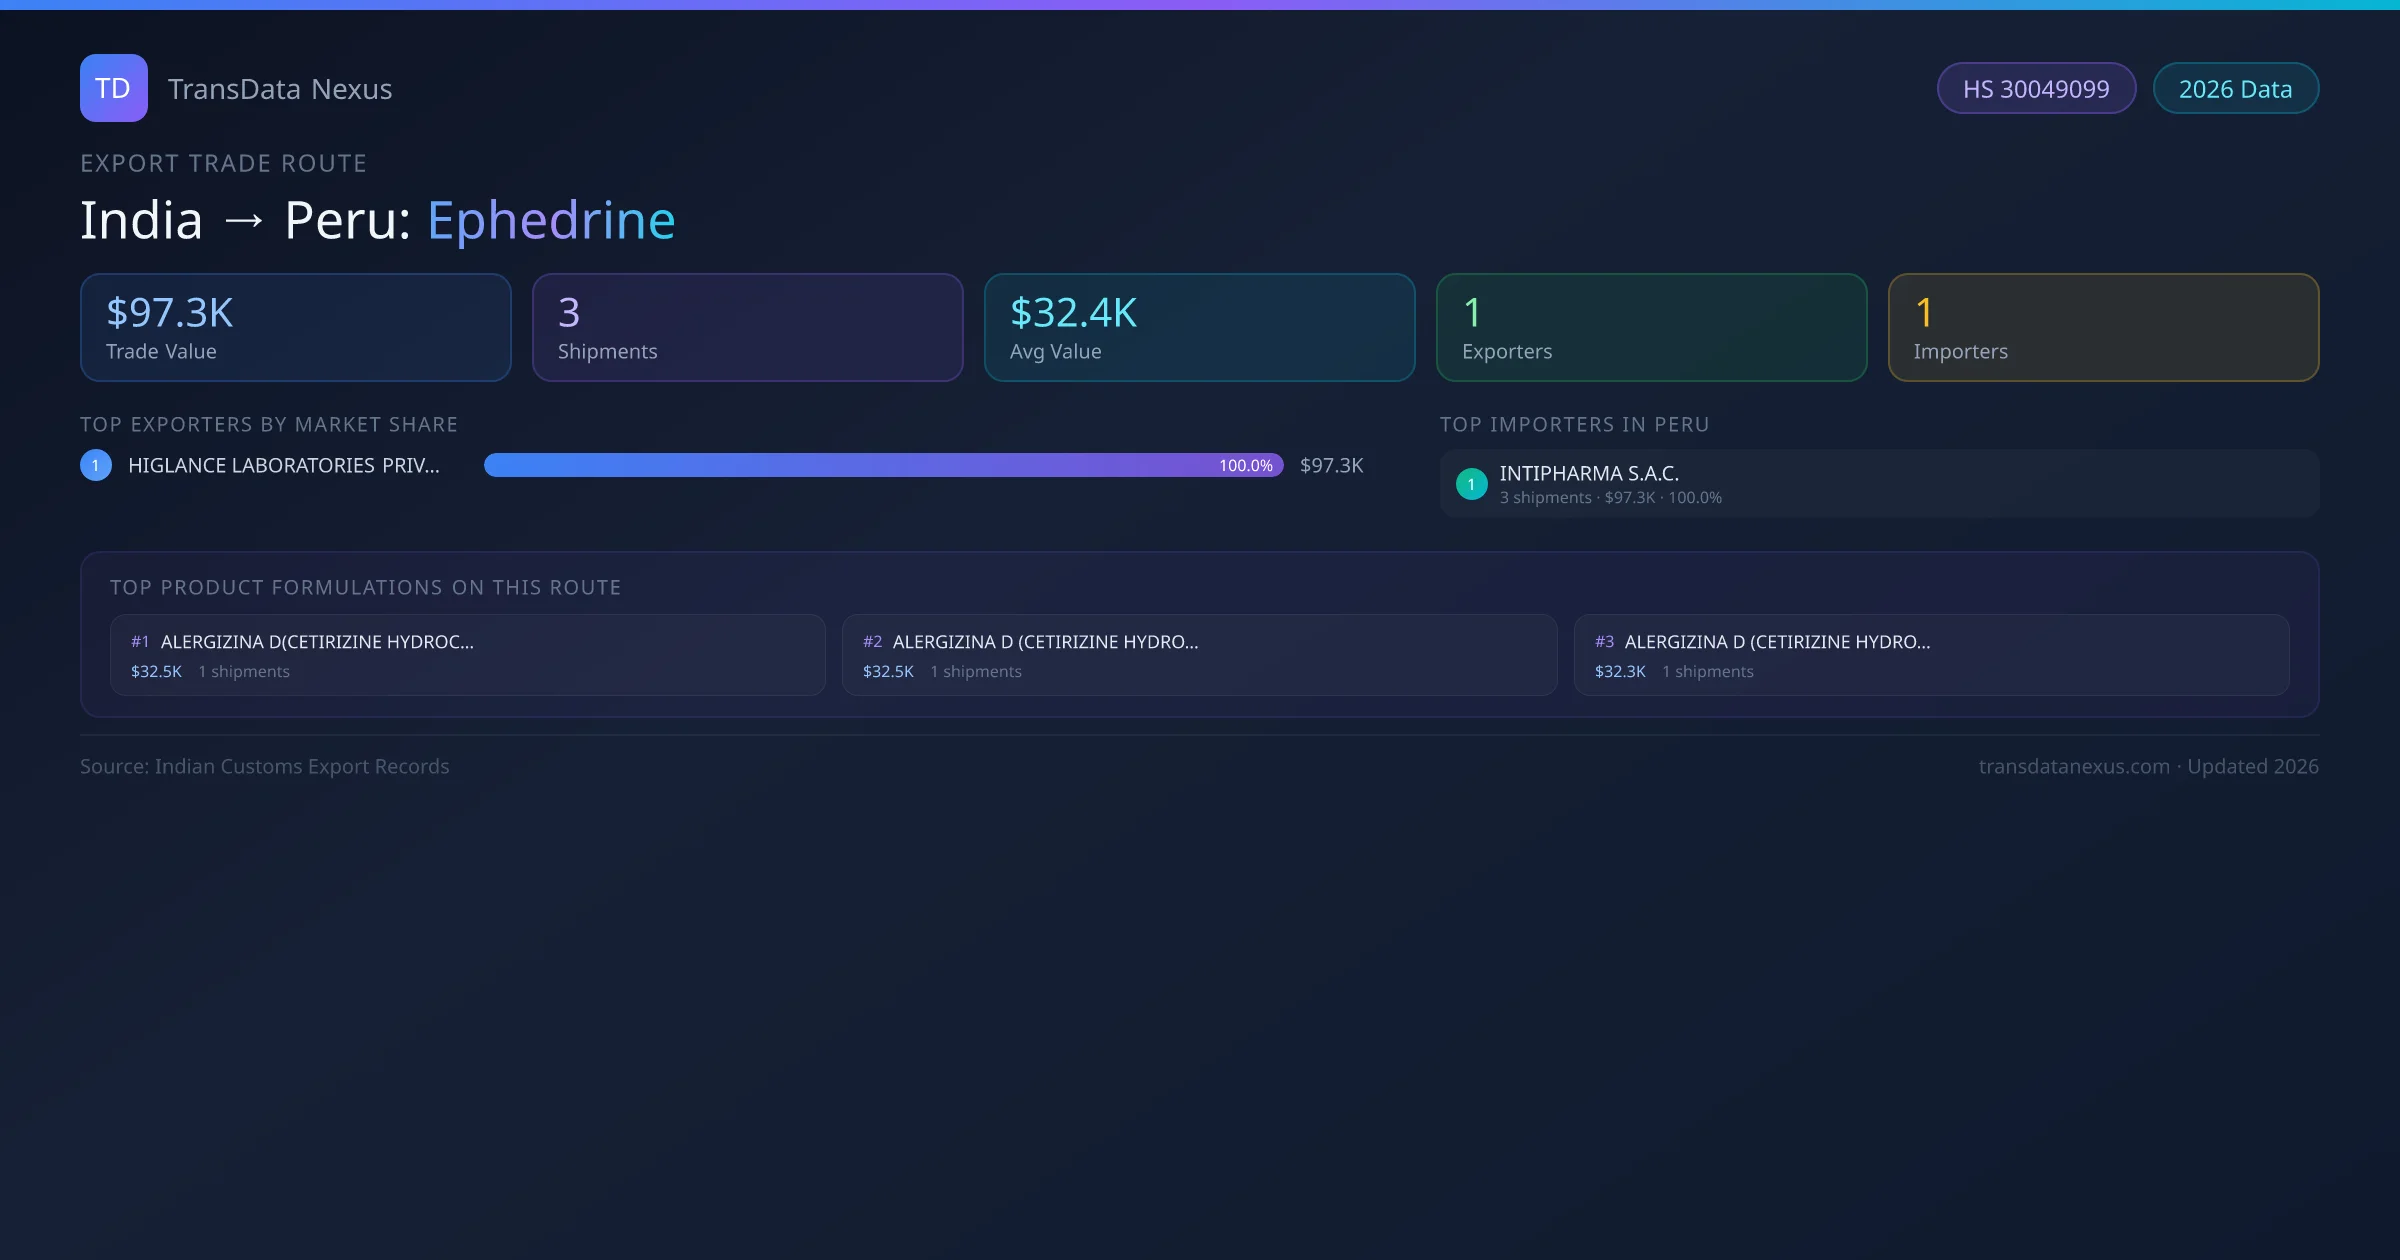Viewport: 2400px width, 1260px height.
Task: Click the #2 formulation rank label
Action: click(x=872, y=642)
